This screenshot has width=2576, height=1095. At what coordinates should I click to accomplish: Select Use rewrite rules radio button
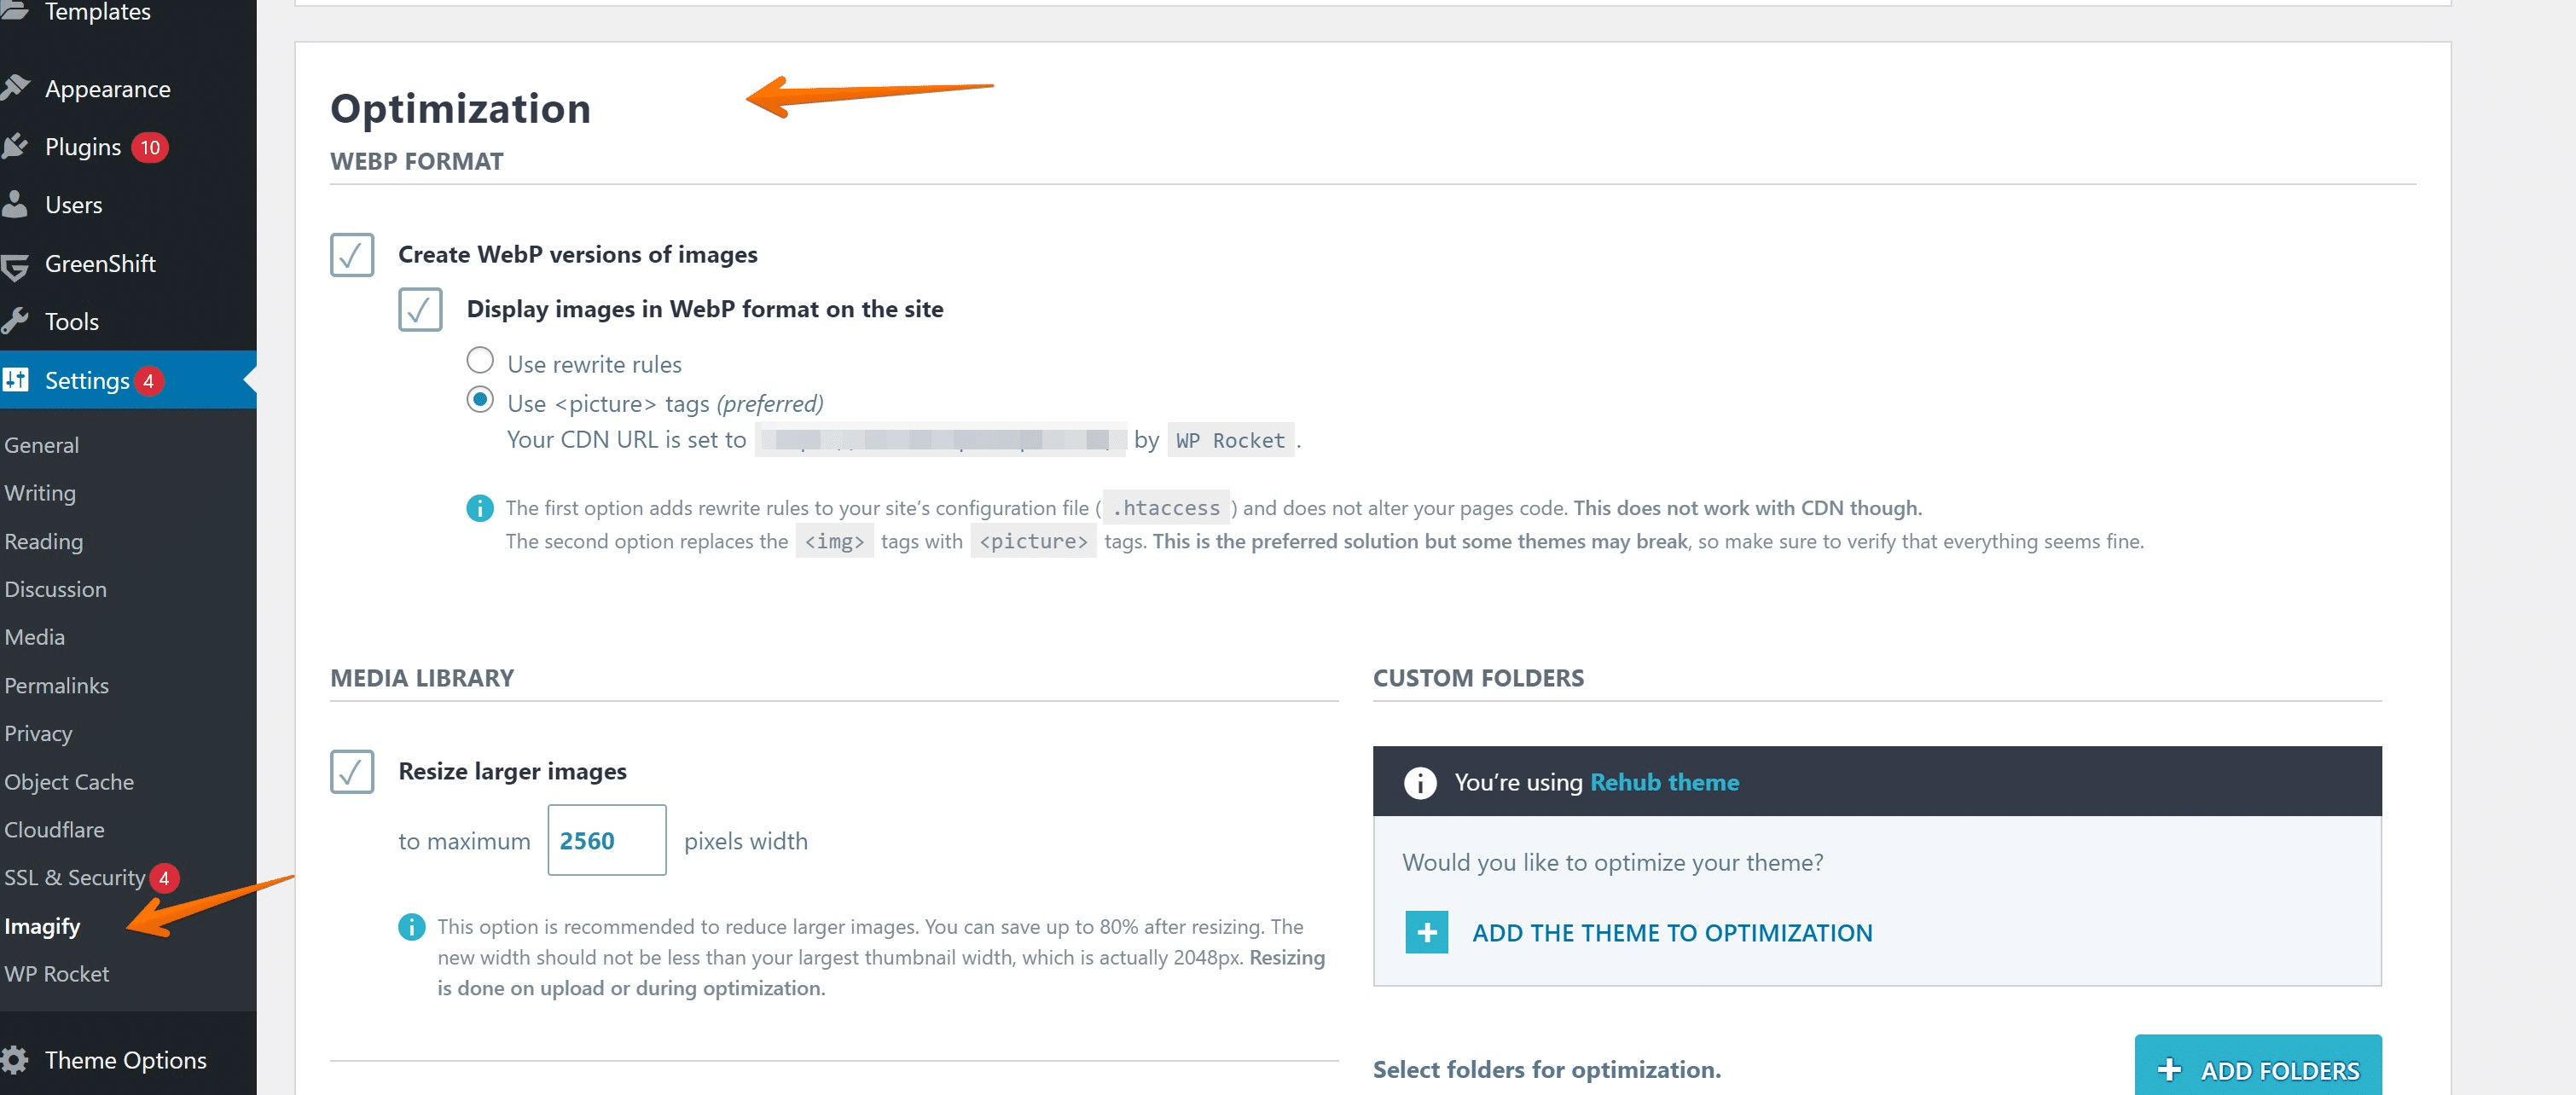click(478, 362)
